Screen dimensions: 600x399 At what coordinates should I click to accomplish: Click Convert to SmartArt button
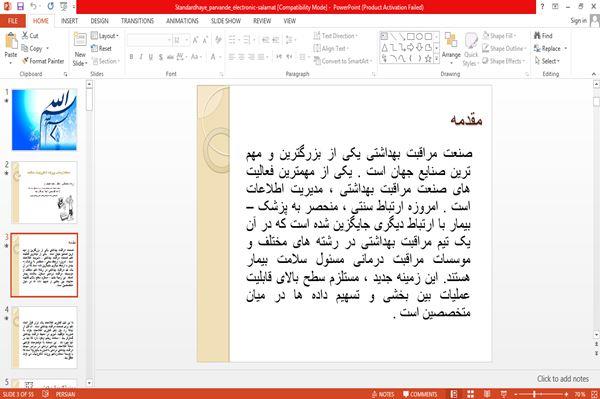coord(342,61)
